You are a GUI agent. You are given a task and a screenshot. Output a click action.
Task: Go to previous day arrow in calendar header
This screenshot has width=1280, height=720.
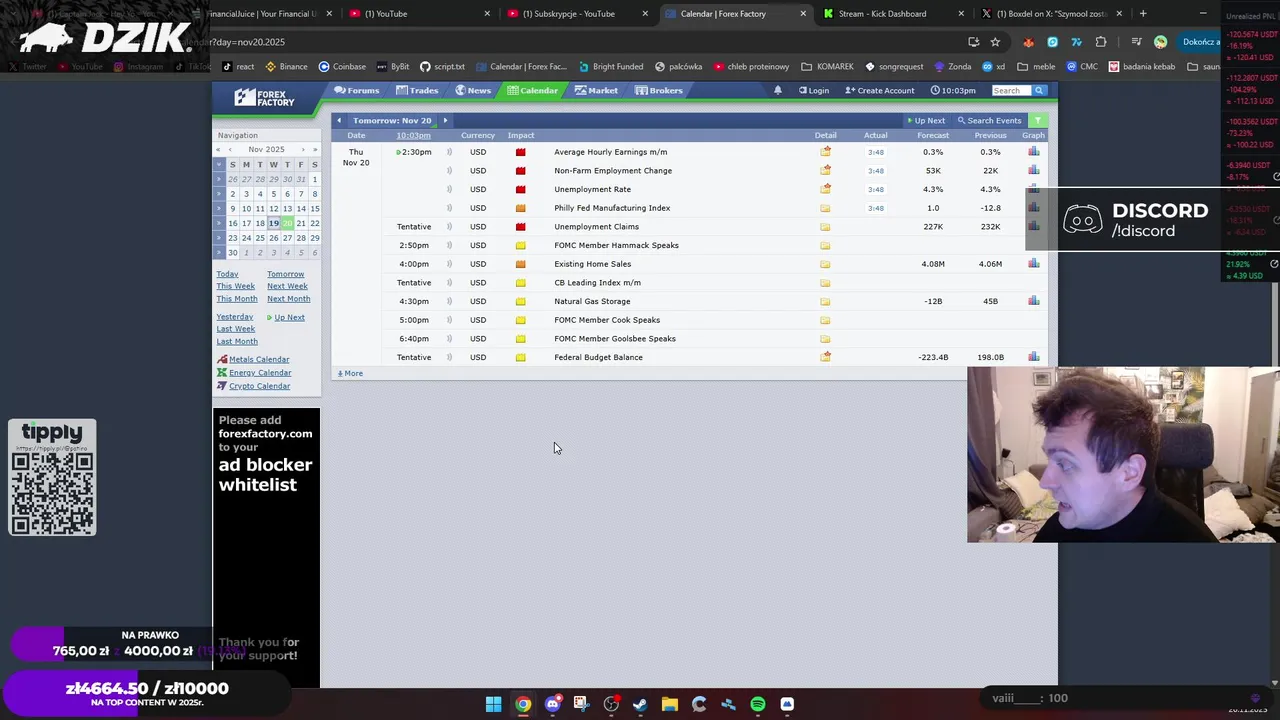coord(339,121)
